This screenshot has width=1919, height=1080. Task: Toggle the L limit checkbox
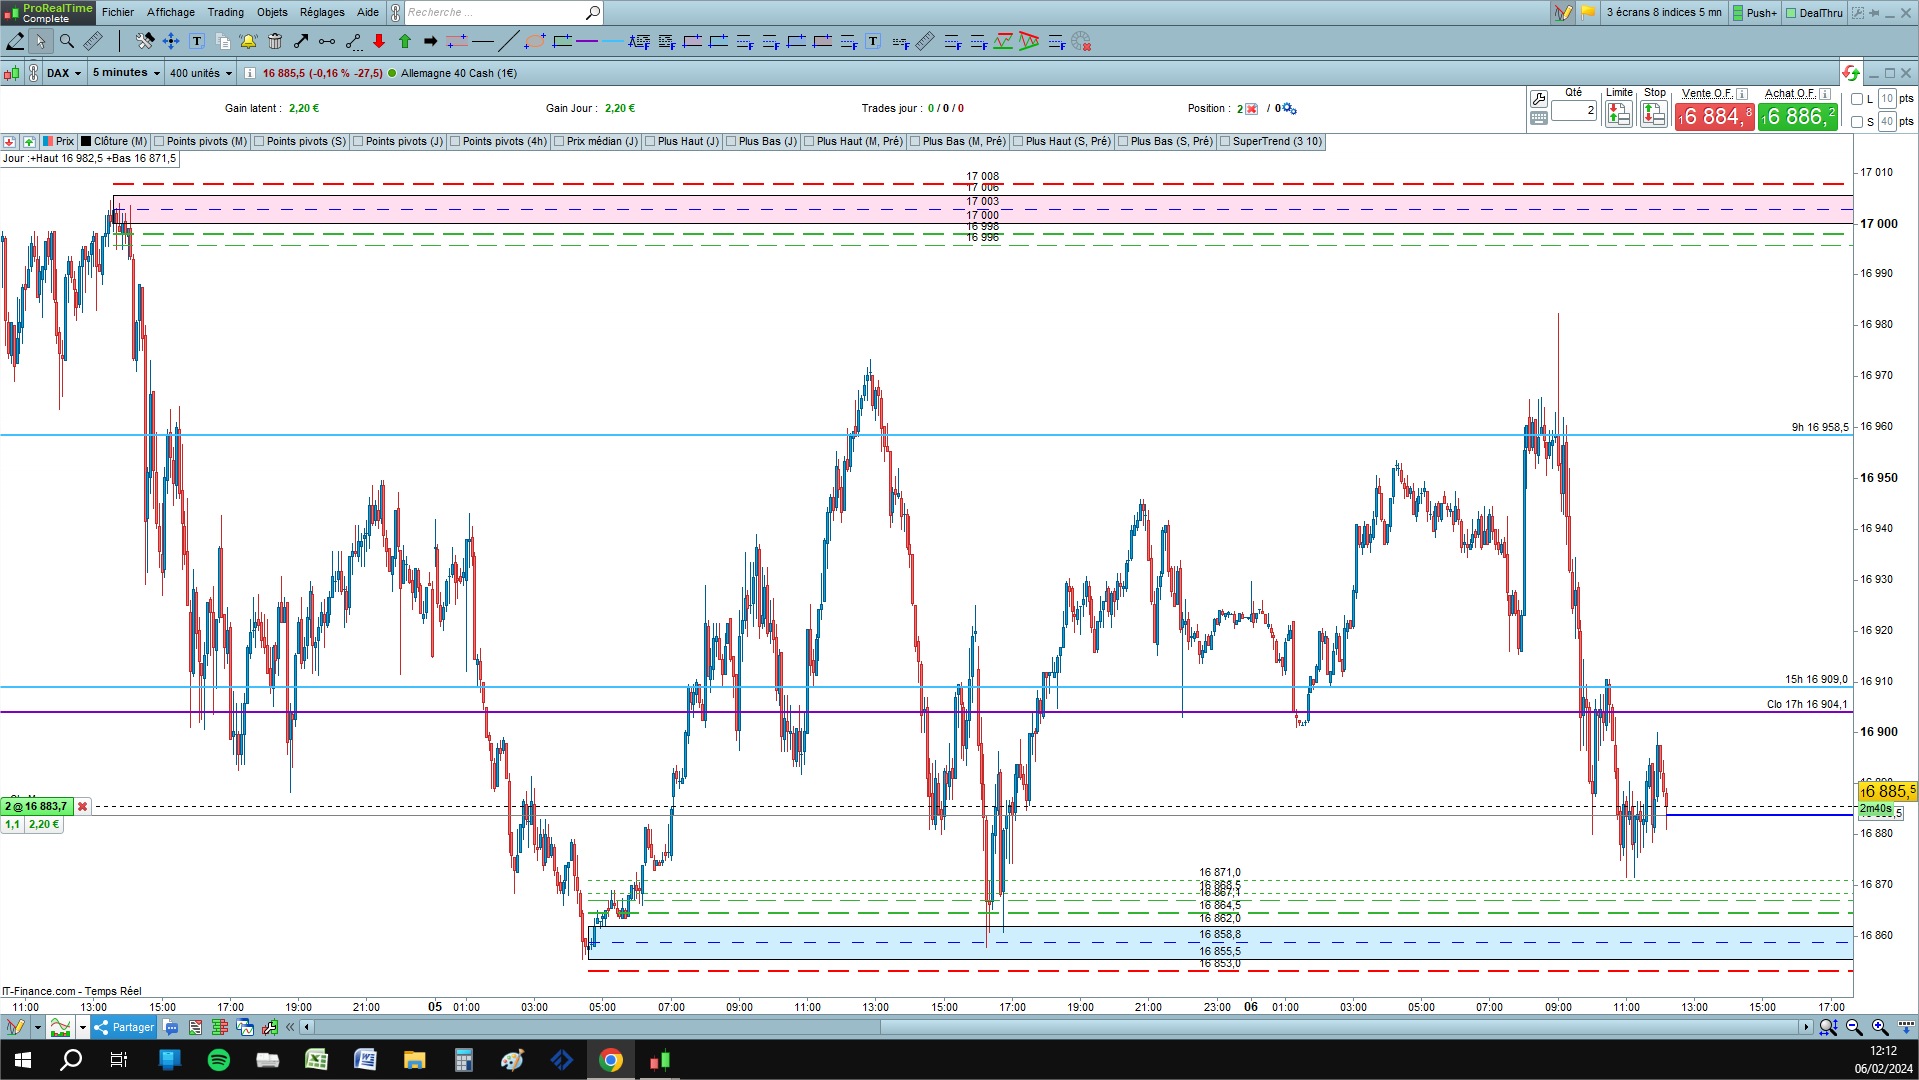[1857, 99]
